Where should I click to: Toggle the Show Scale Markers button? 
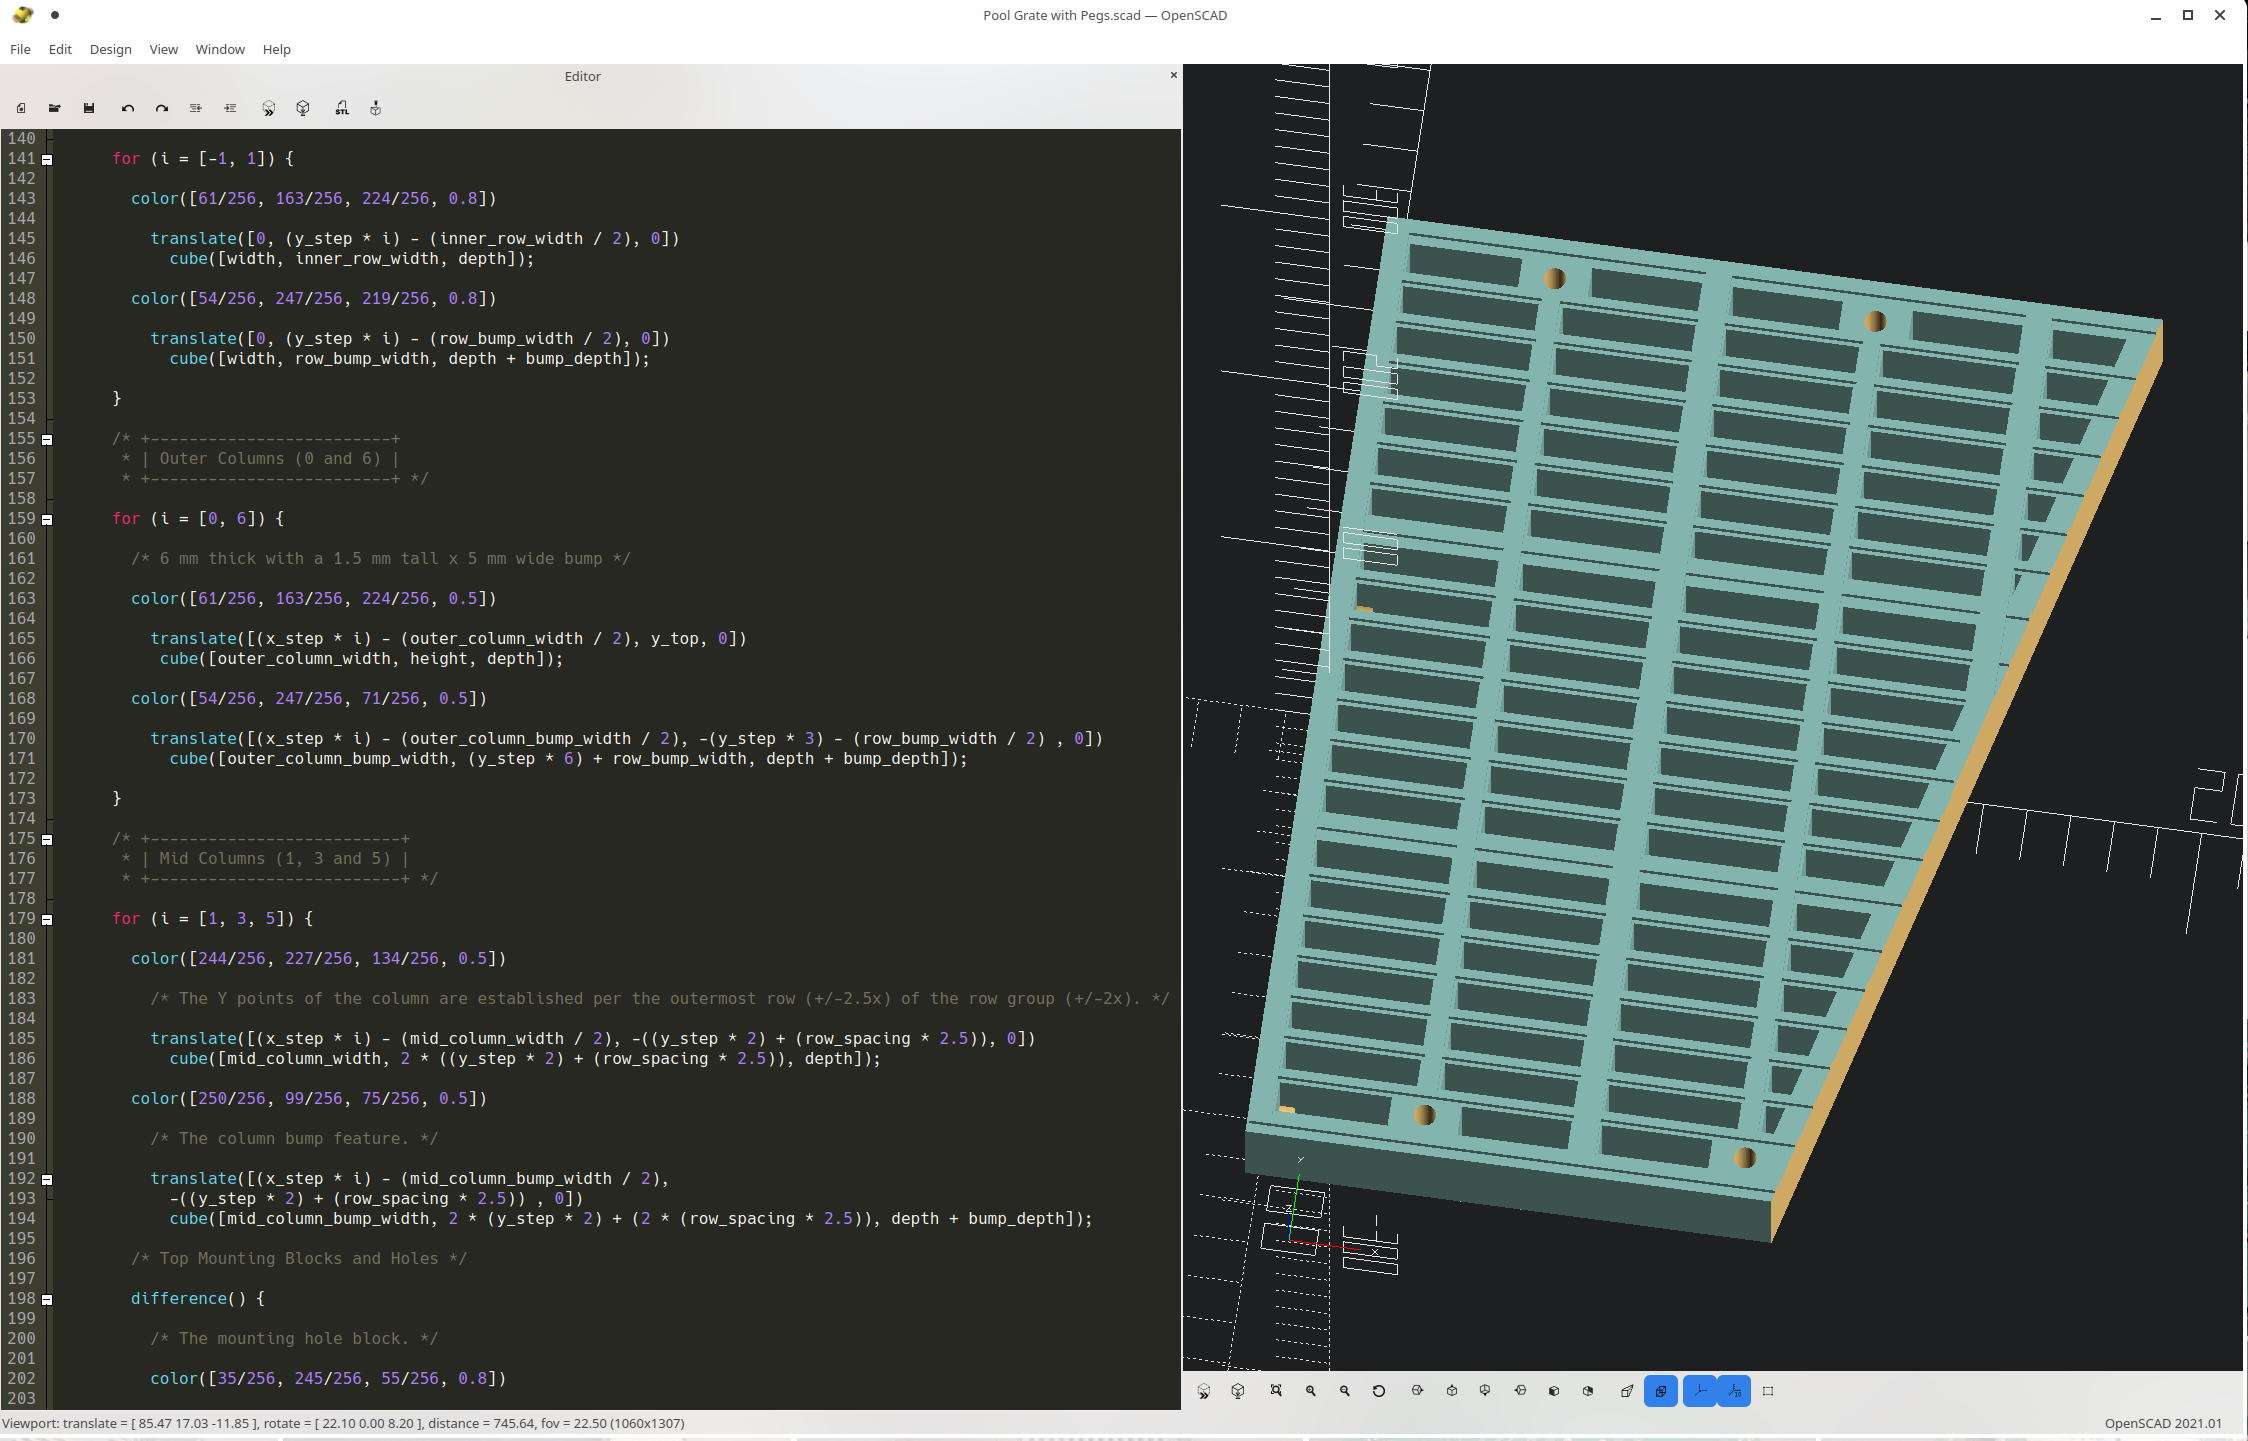(x=1735, y=1391)
